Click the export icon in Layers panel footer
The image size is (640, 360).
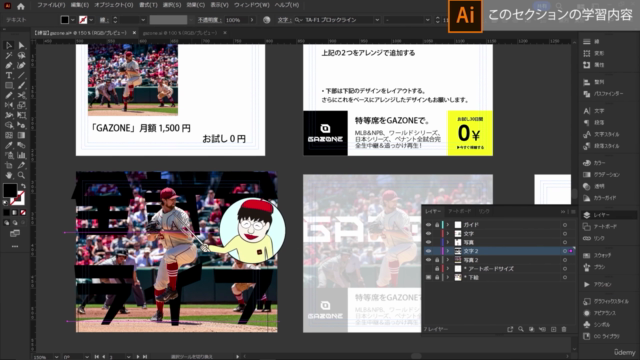[510, 329]
